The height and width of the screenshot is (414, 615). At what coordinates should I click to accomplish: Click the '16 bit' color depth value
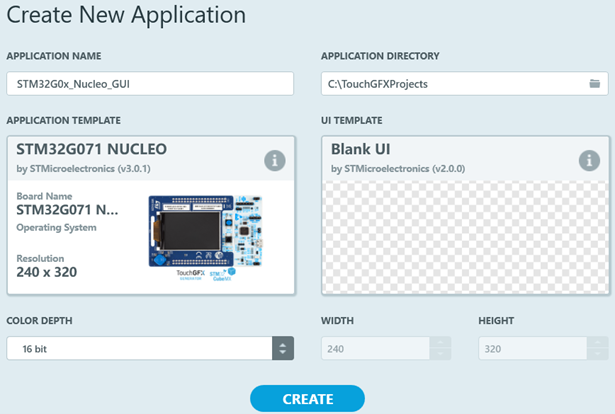(x=35, y=349)
